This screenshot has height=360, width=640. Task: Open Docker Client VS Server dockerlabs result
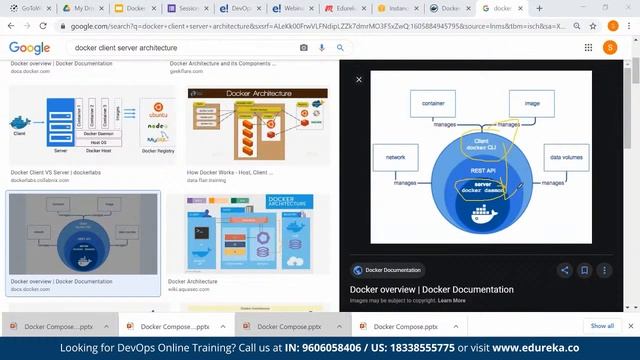pos(56,173)
